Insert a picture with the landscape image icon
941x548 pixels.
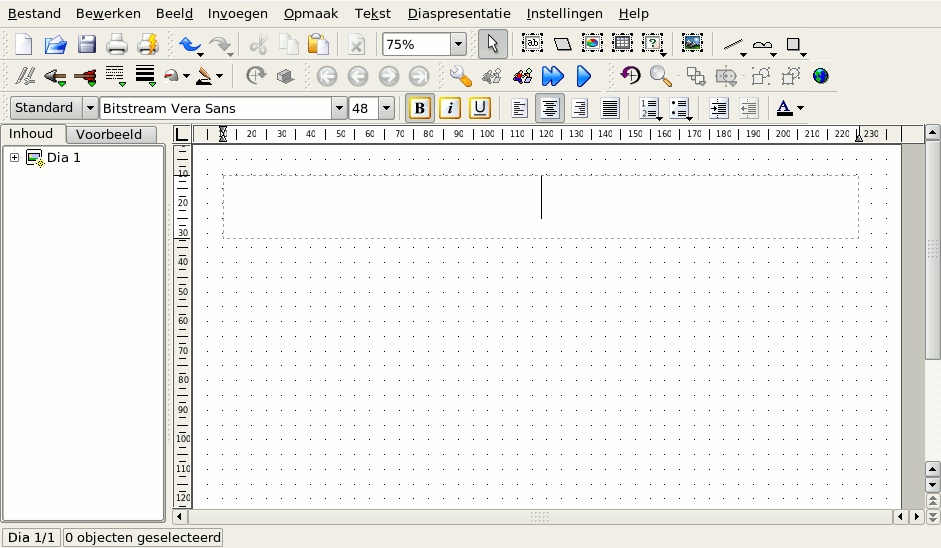[692, 44]
